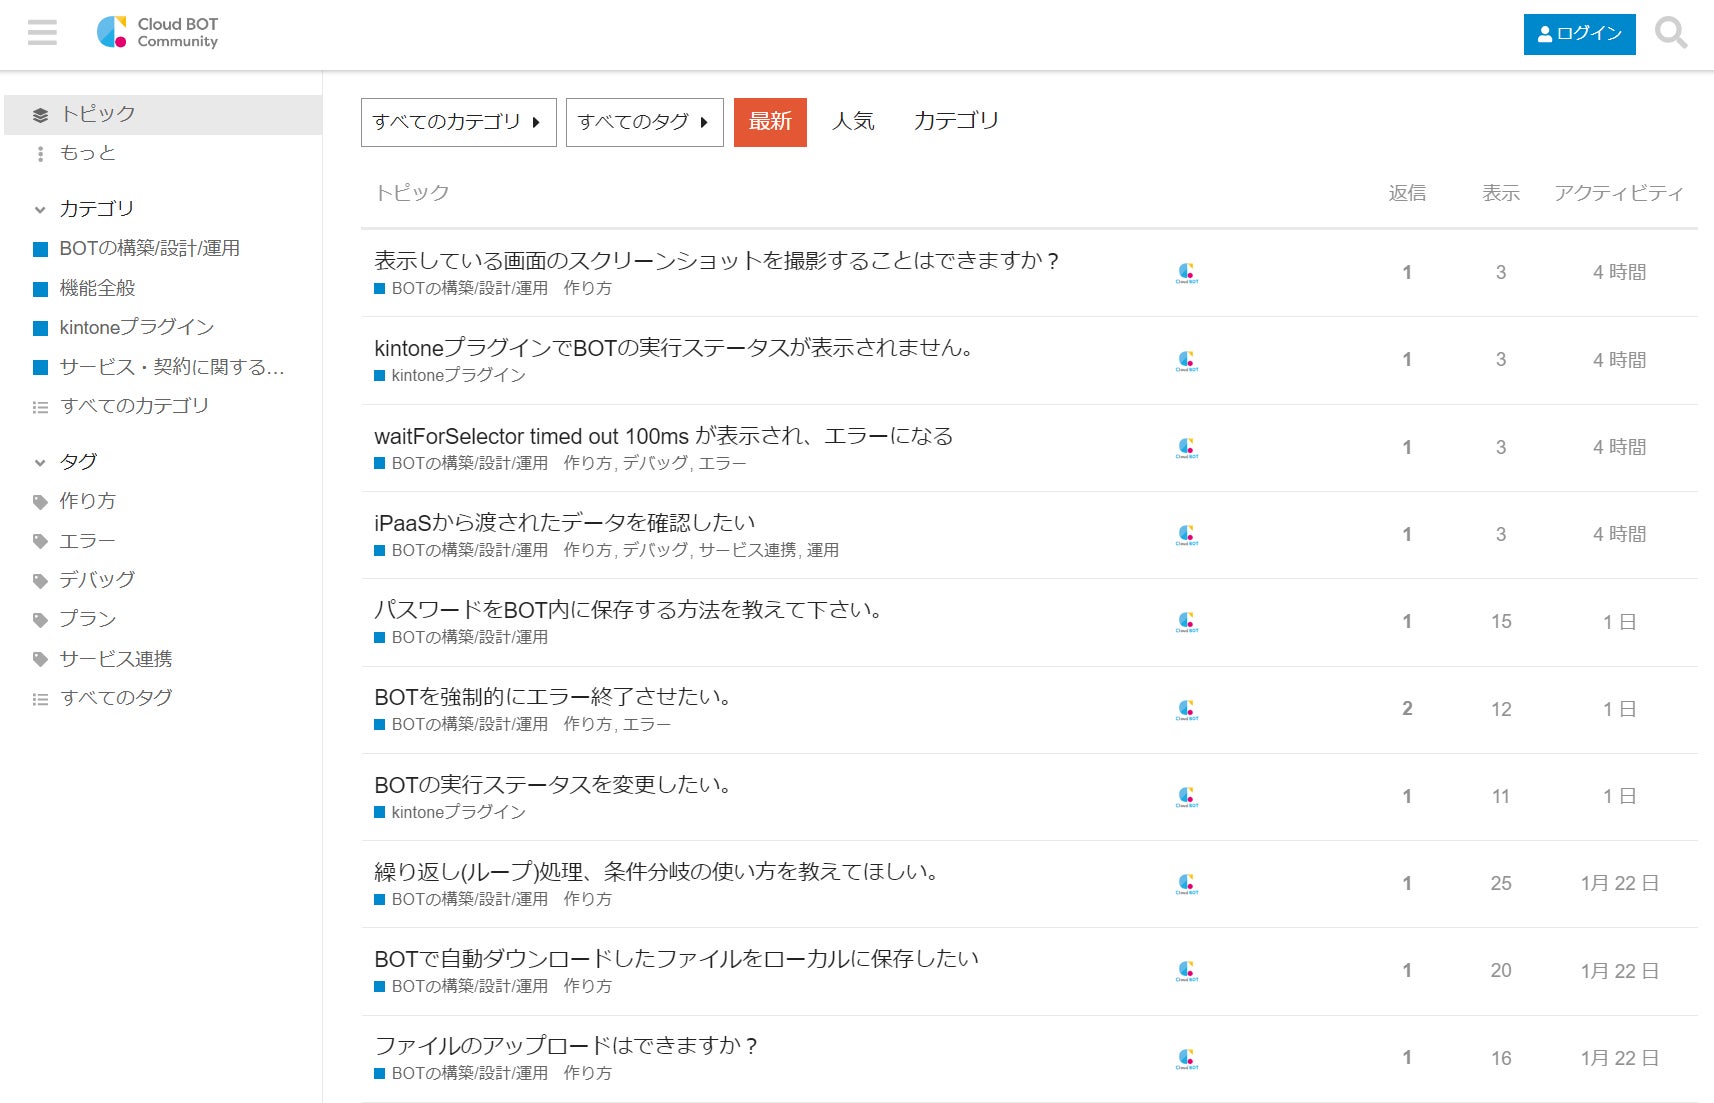1714x1103 pixels.
Task: Collapse the タグ sidebar section
Action: [x=40, y=463]
